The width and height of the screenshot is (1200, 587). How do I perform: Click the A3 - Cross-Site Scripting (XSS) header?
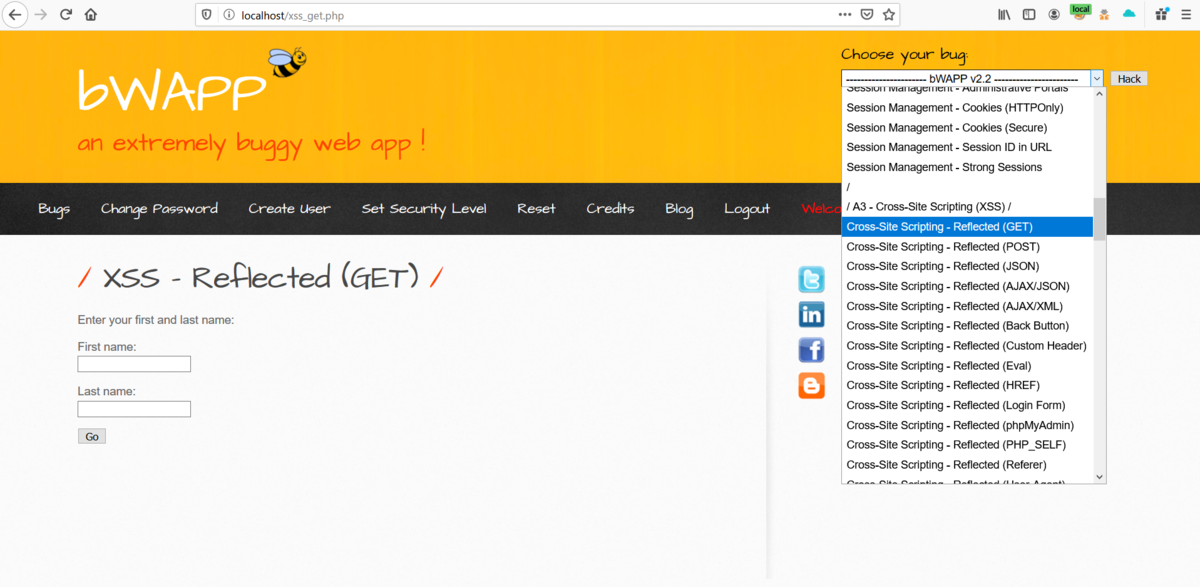[x=967, y=207]
